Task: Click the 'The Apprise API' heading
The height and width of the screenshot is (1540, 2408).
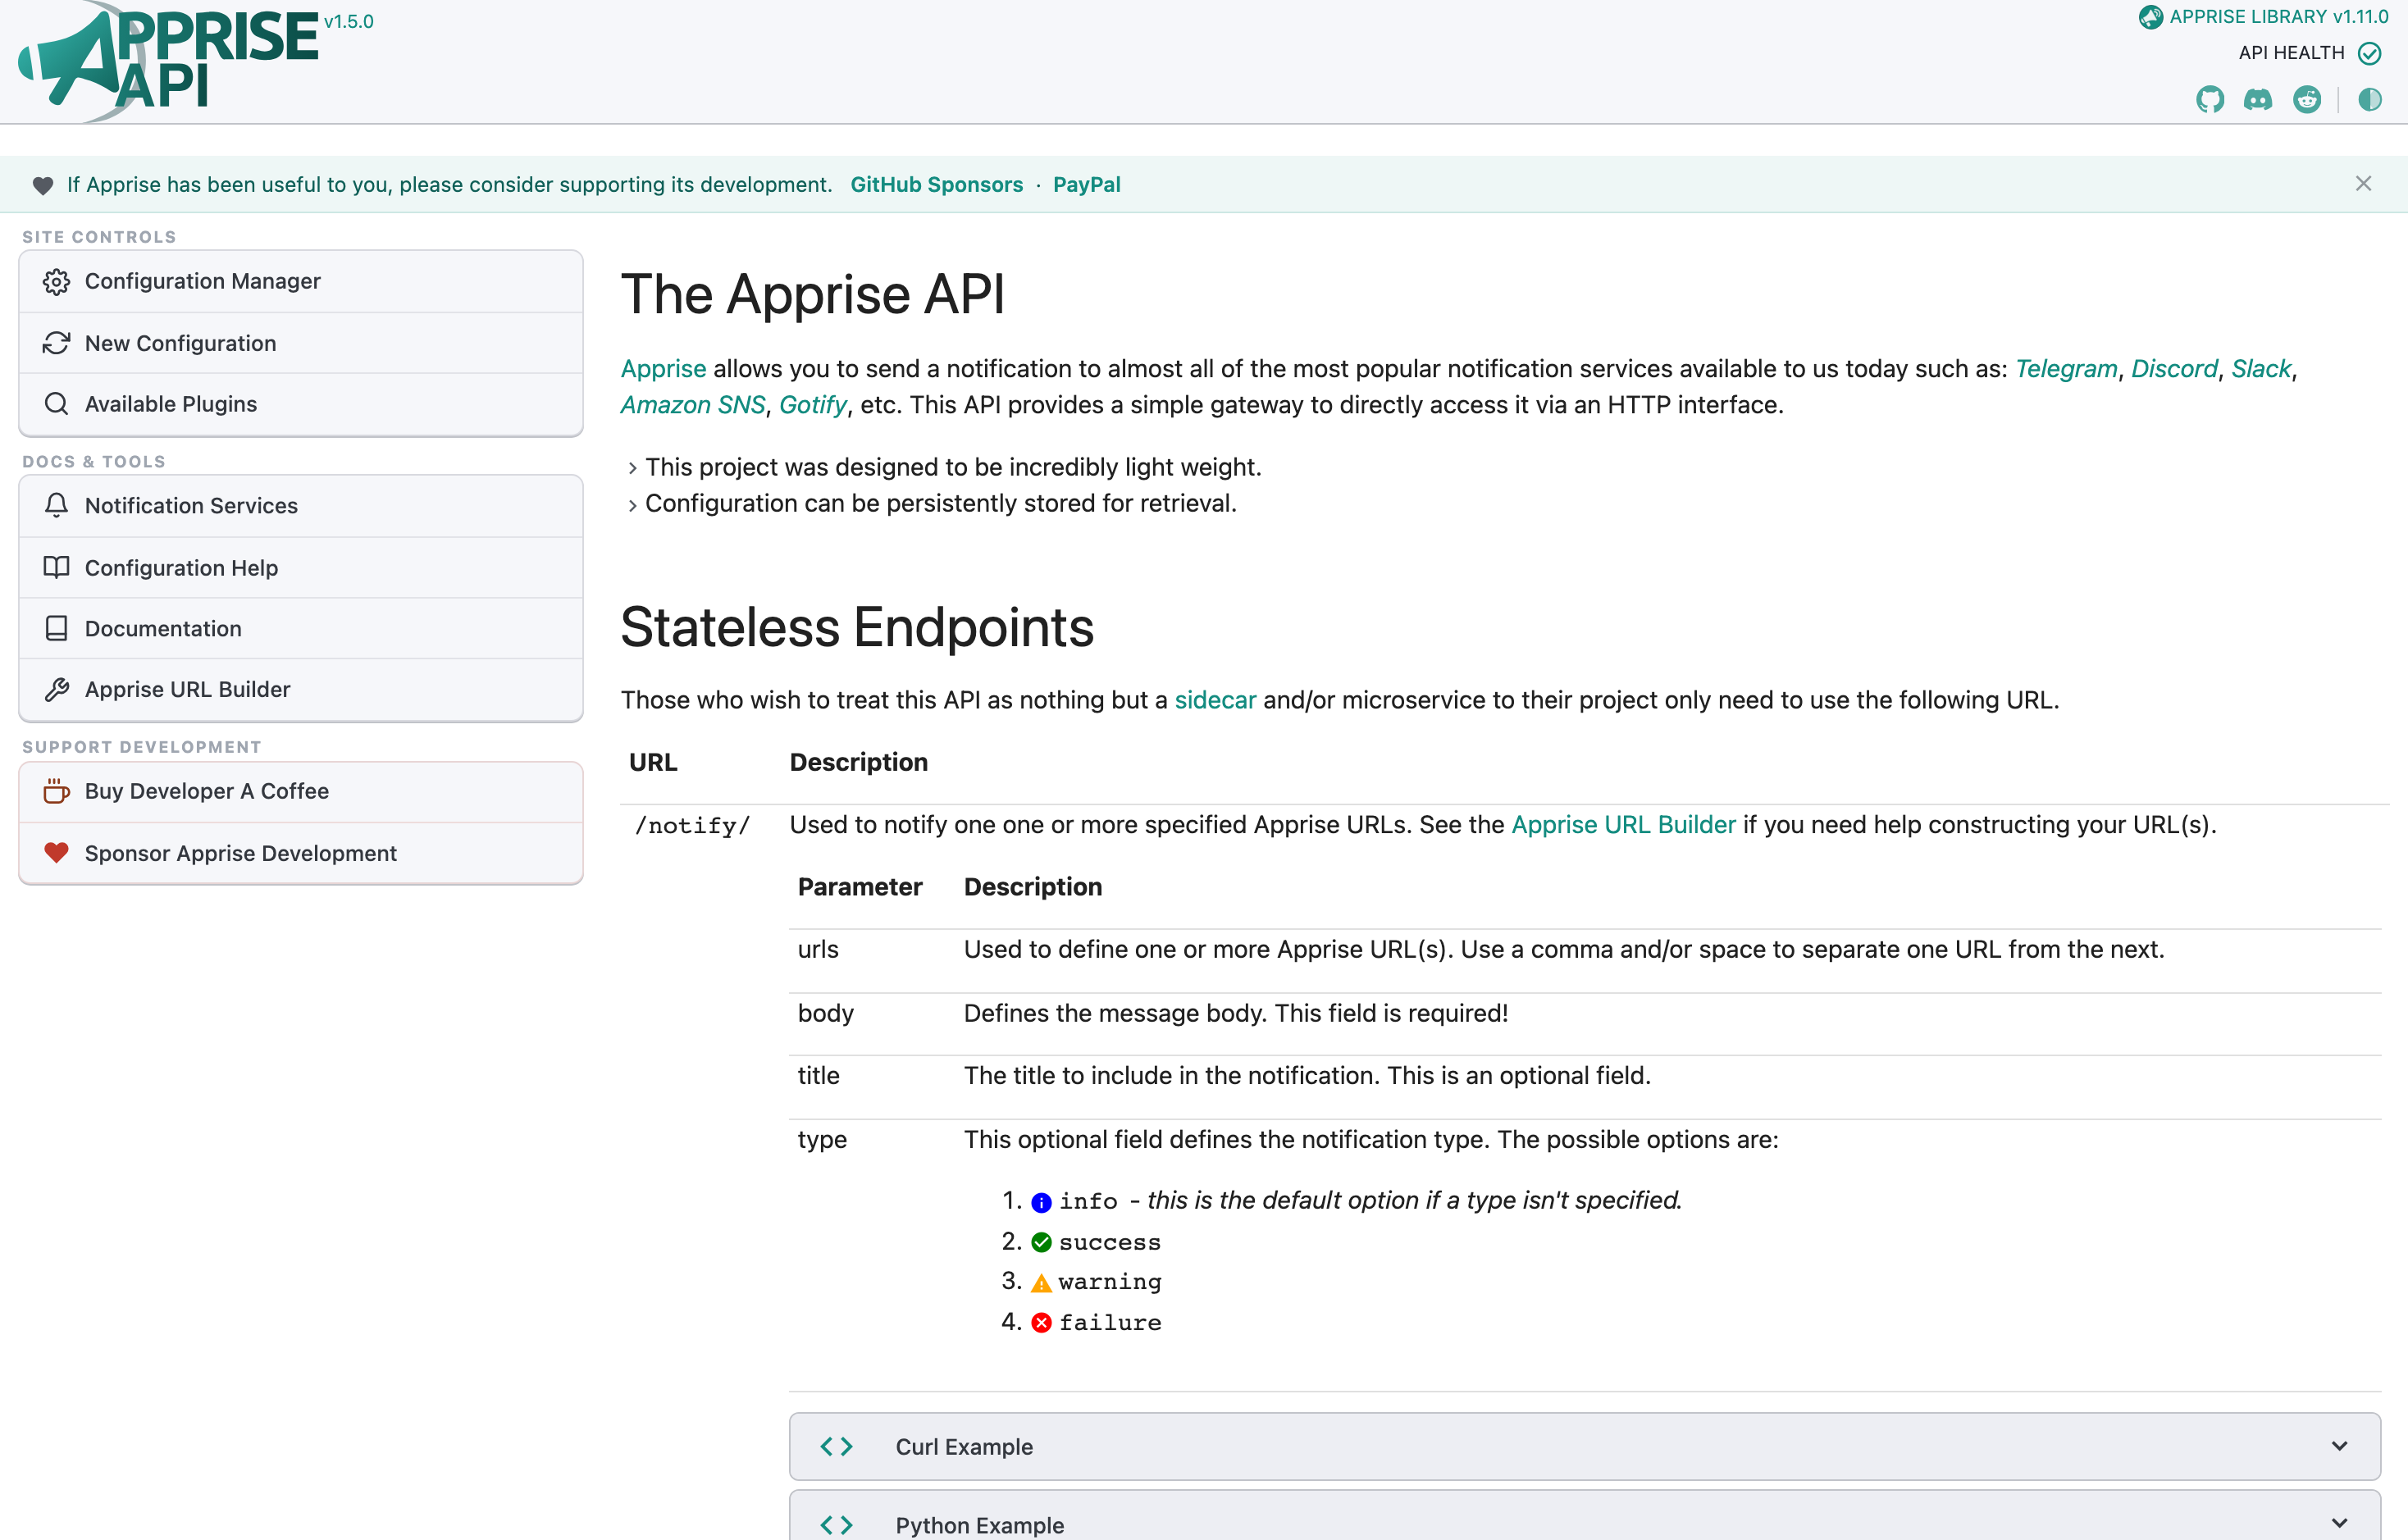Action: coord(812,295)
